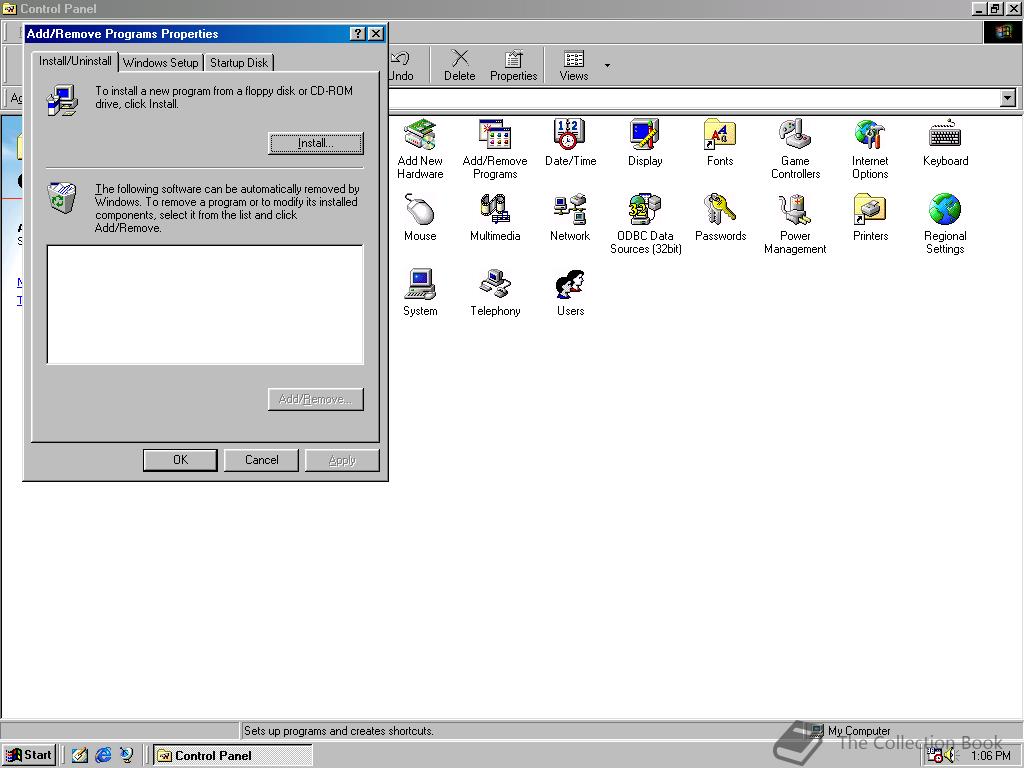Click the Task Scheduler tray icon
This screenshot has height=768, width=1024.
pos(935,756)
